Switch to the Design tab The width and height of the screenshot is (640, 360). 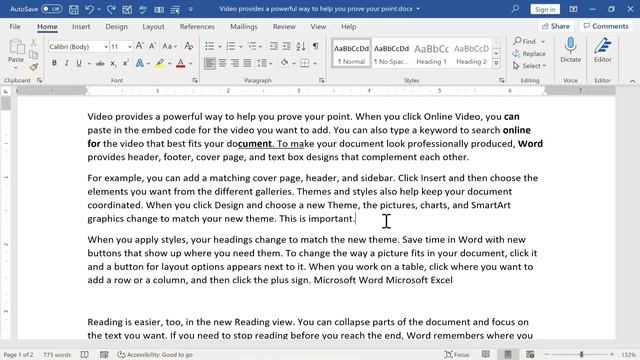pos(116,27)
